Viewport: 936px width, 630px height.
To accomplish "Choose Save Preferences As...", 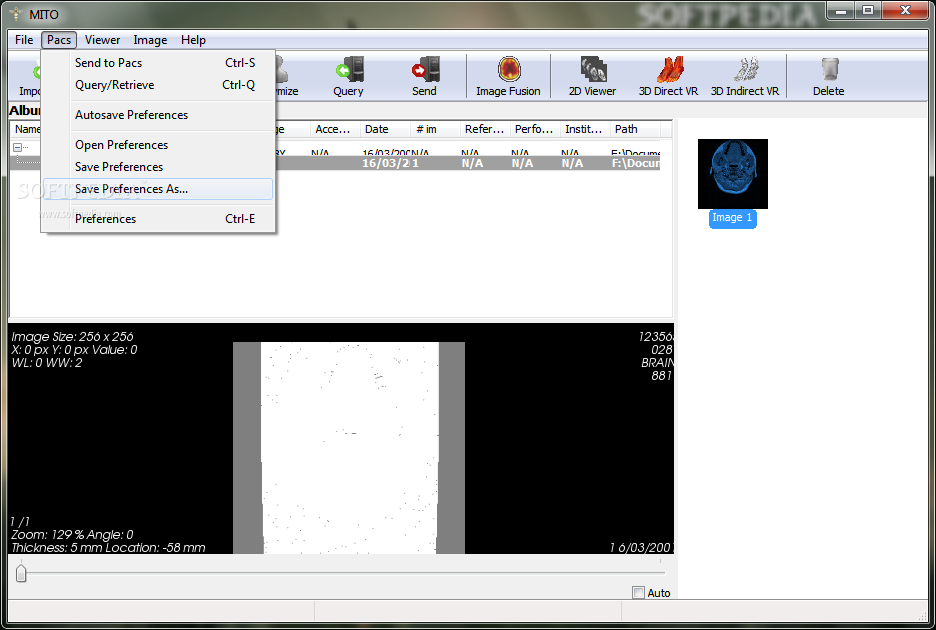I will pyautogui.click(x=158, y=189).
